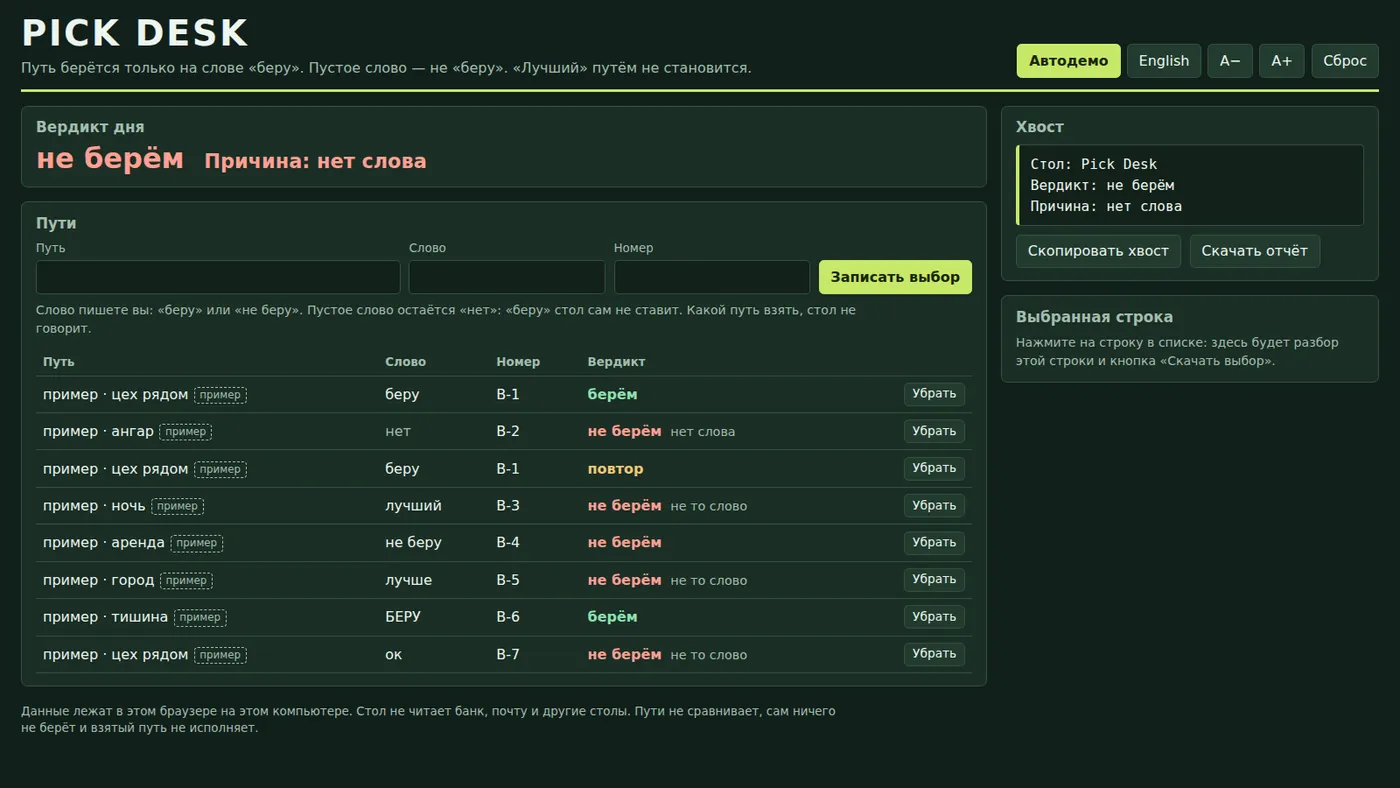Click the Автодемо button
The height and width of the screenshot is (788, 1400).
point(1068,61)
